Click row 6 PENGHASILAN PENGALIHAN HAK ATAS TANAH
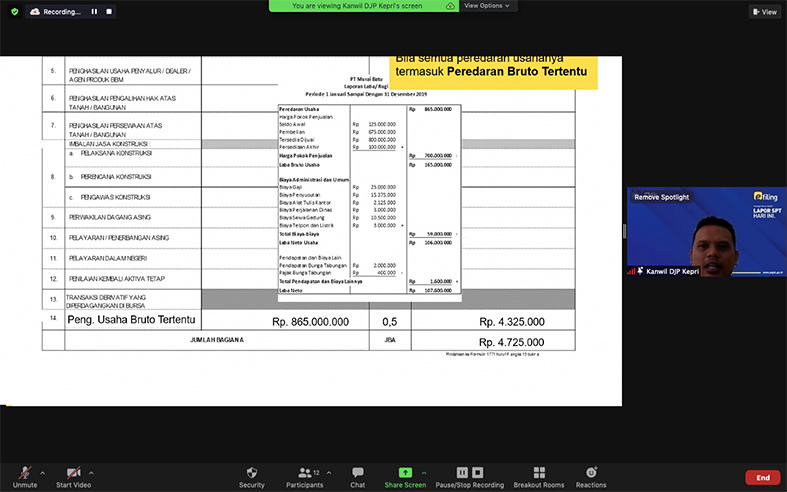Image resolution: width=787 pixels, height=492 pixels. pyautogui.click(x=122, y=102)
